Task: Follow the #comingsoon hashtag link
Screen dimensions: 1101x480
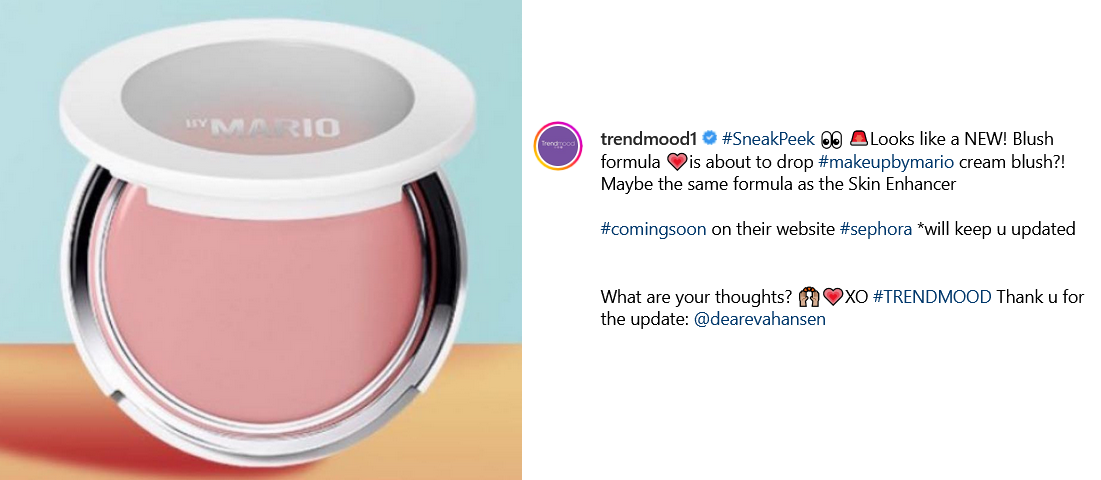Action: [x=654, y=229]
